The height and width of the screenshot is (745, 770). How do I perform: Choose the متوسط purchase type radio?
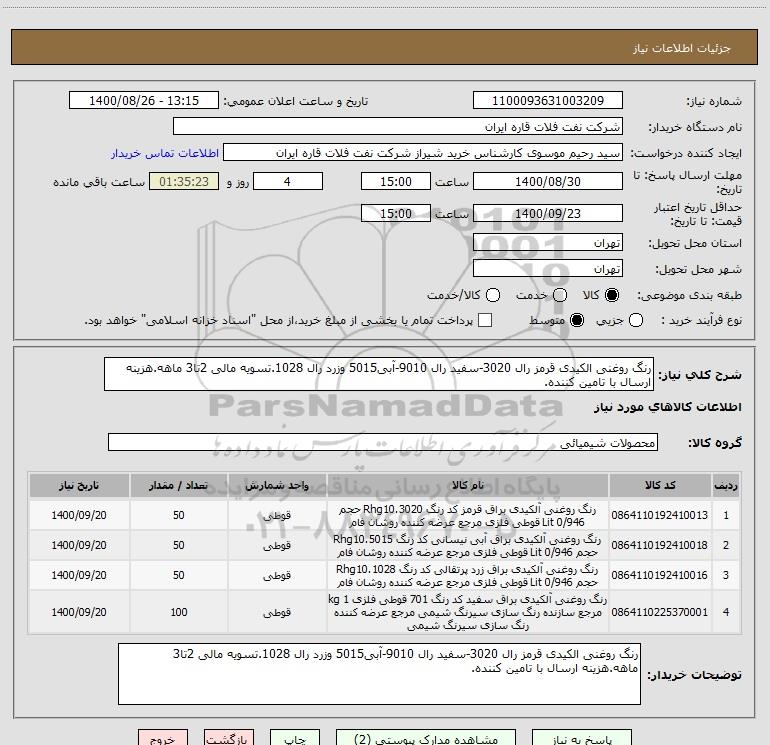click(x=577, y=320)
